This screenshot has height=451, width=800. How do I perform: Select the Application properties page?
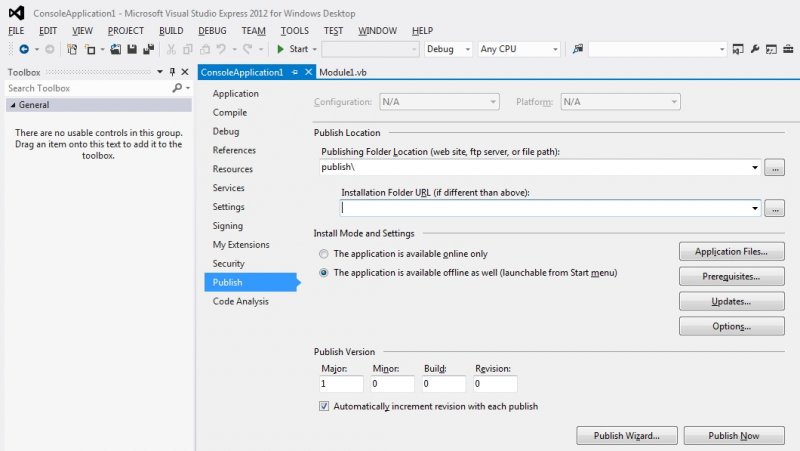236,93
